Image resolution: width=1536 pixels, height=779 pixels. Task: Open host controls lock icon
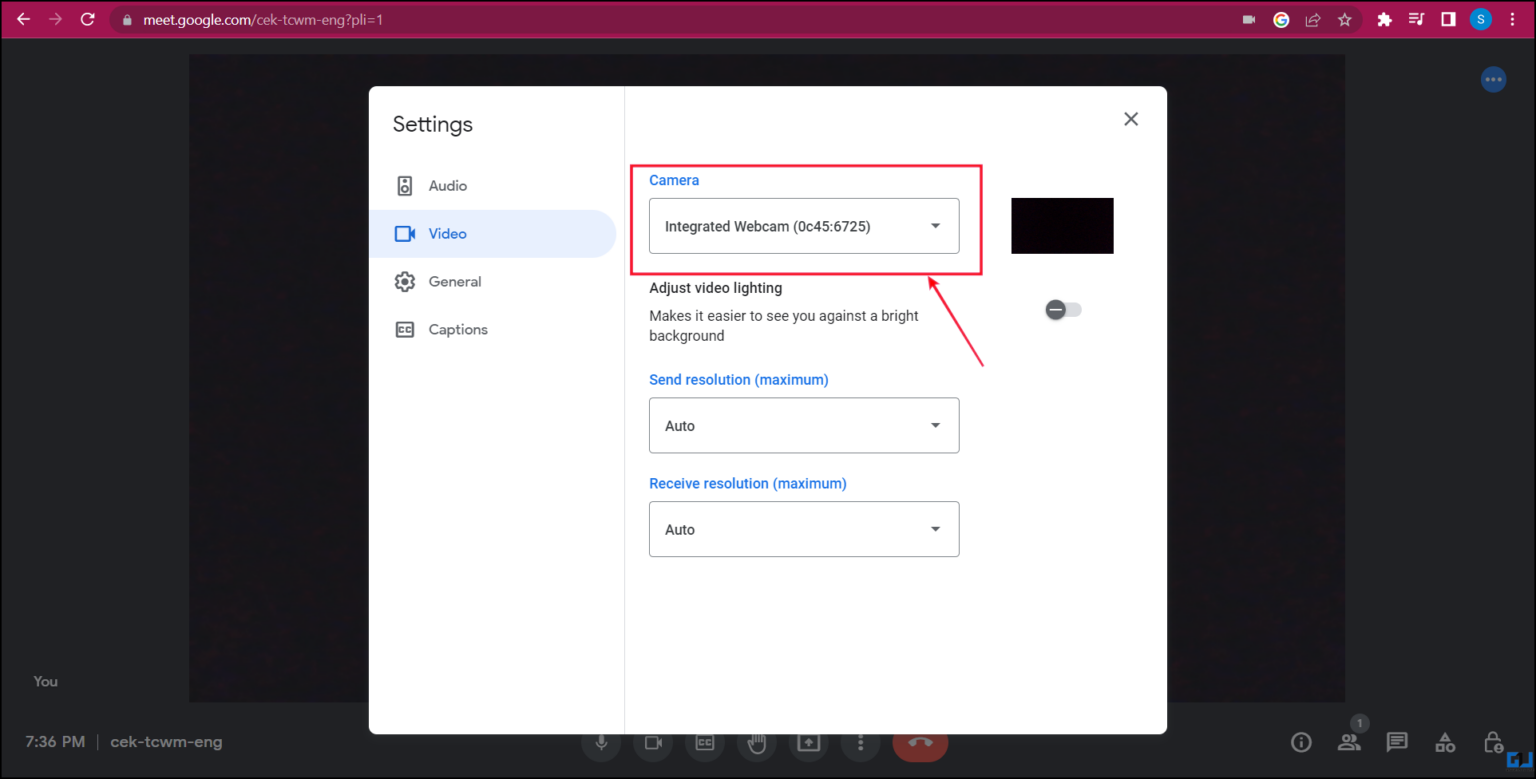1493,742
